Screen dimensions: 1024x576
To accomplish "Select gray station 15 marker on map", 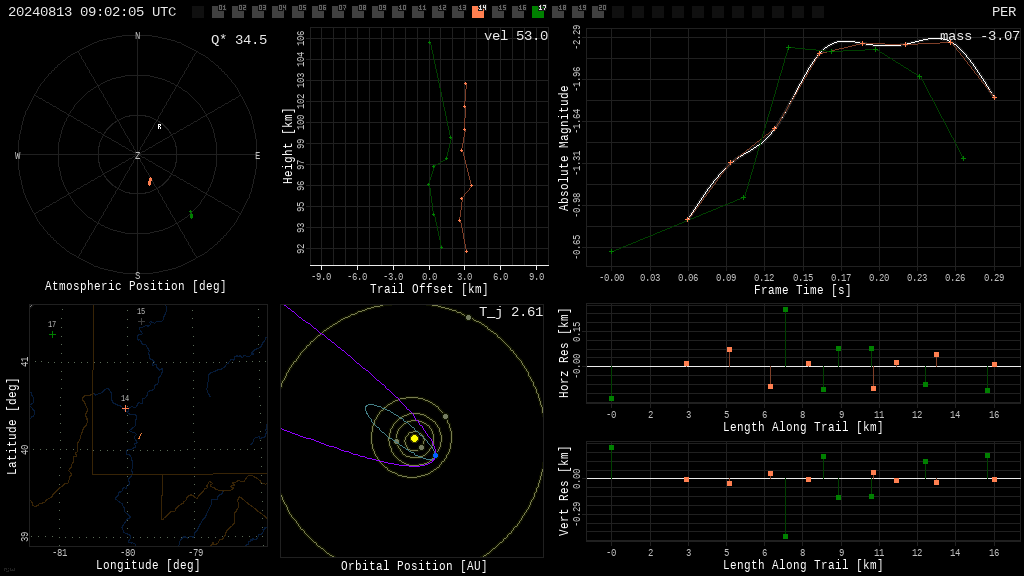I will [141, 321].
